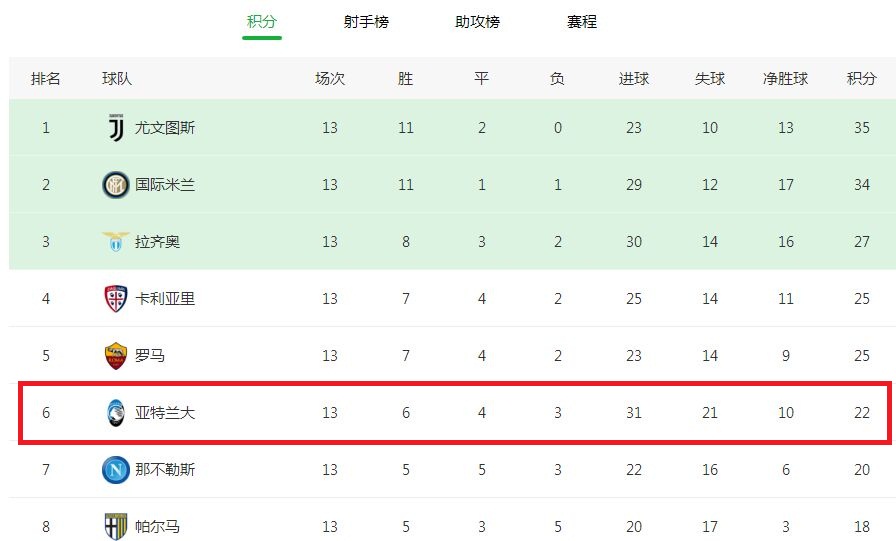Click the 净胜球 column header

[785, 78]
